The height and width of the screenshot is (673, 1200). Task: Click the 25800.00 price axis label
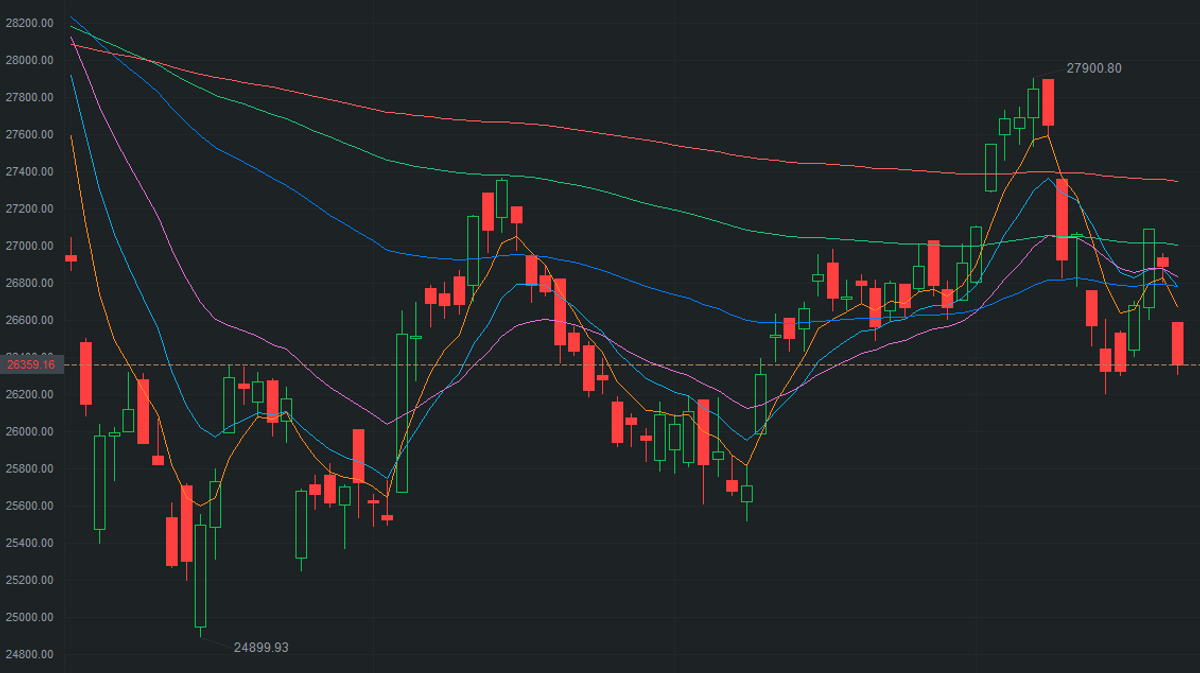(29, 469)
